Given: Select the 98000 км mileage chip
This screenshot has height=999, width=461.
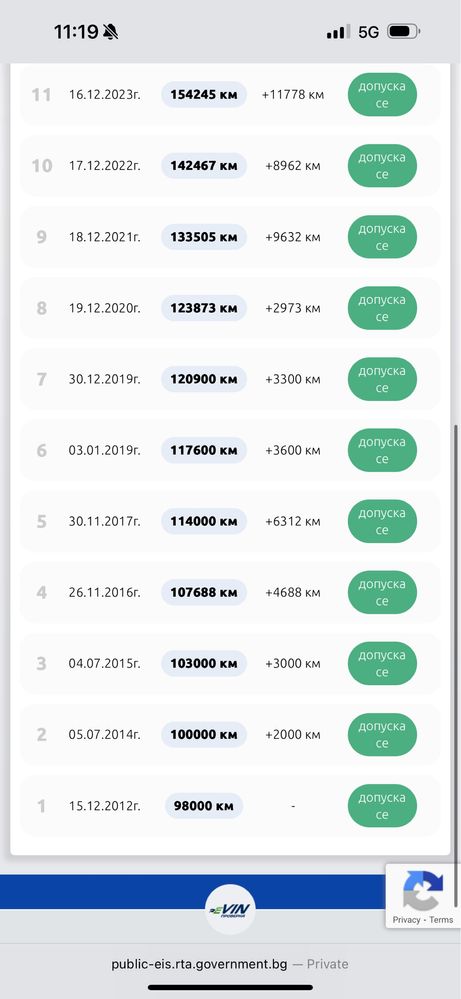Looking at the screenshot, I should click(204, 806).
